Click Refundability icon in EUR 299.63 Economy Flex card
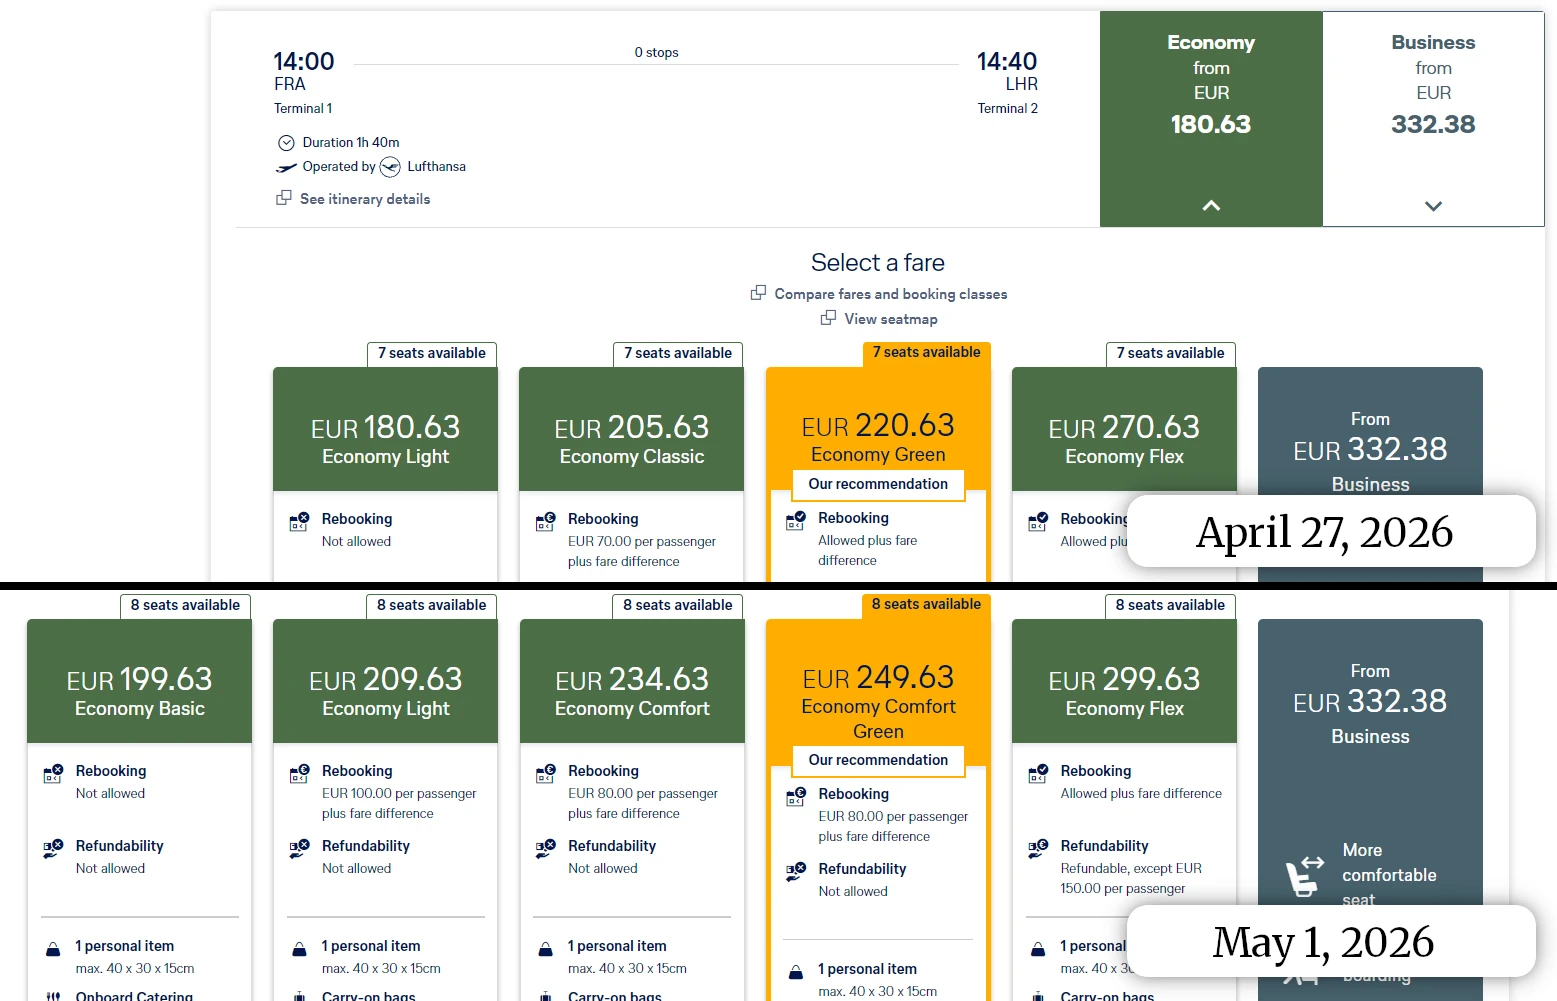The image size is (1557, 1001). [x=1038, y=849]
